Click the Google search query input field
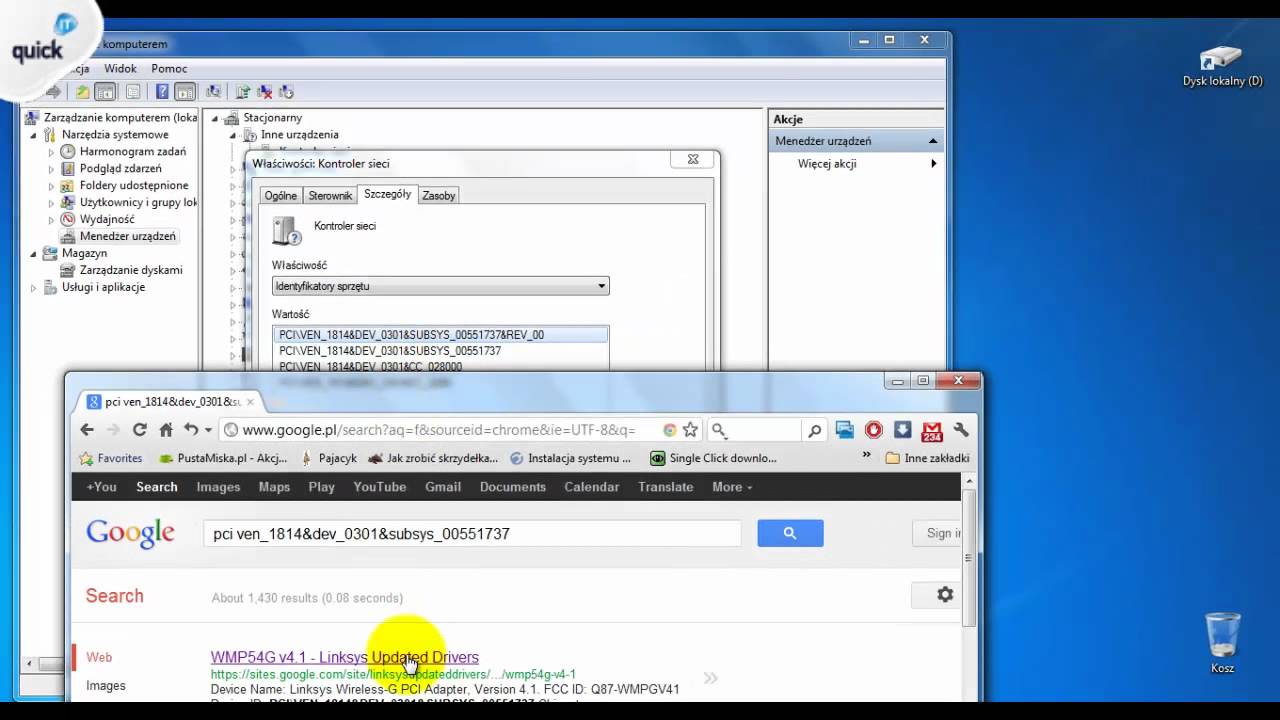The width and height of the screenshot is (1280, 720). click(472, 533)
